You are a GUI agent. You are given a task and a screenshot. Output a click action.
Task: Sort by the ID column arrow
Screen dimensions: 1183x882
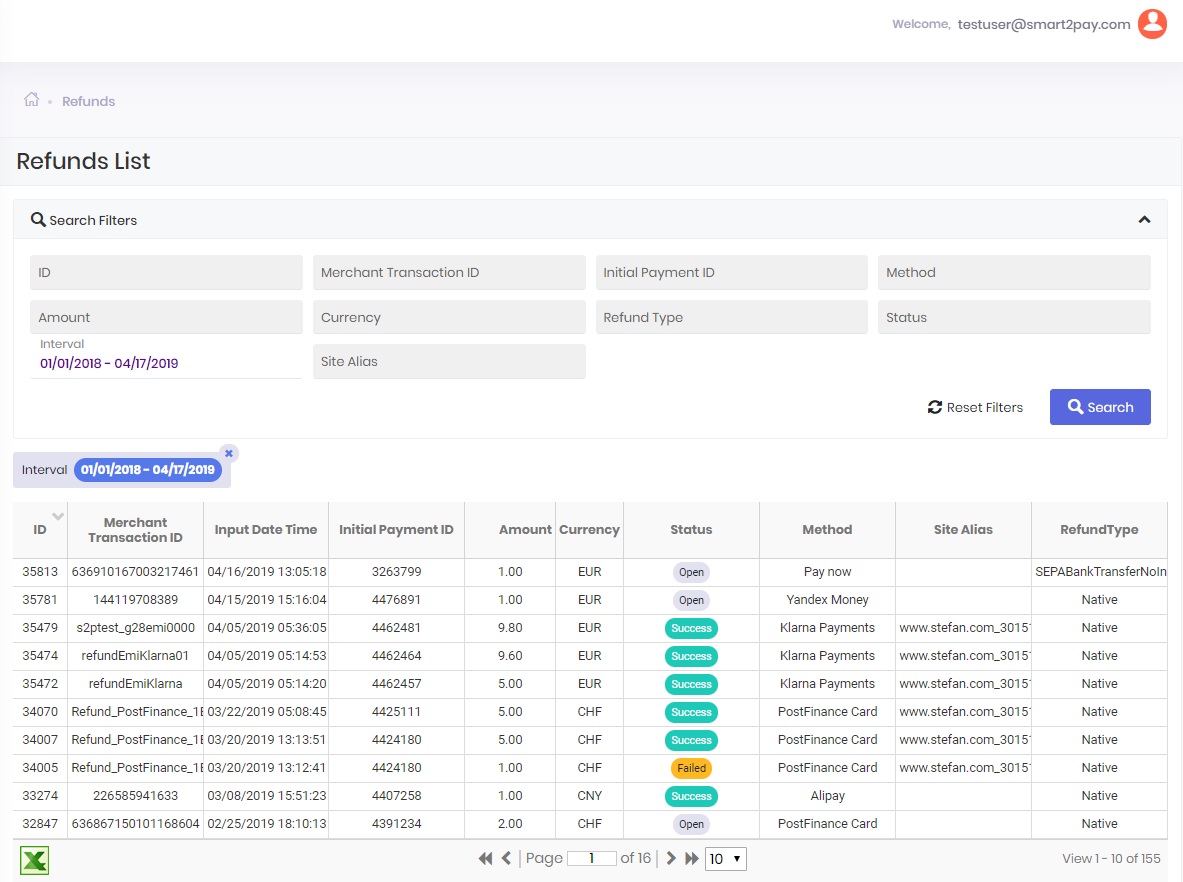[58, 517]
